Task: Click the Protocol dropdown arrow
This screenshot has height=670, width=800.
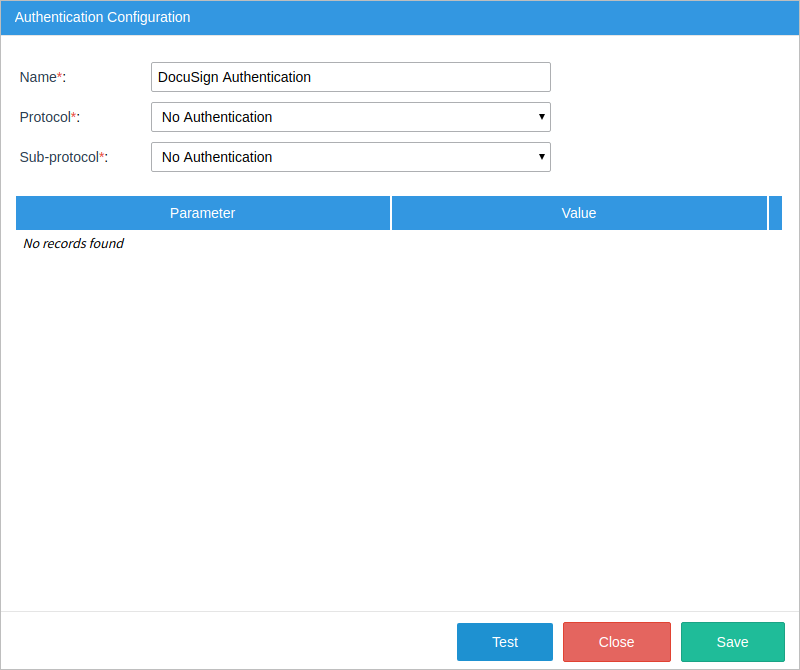Action: coord(541,117)
